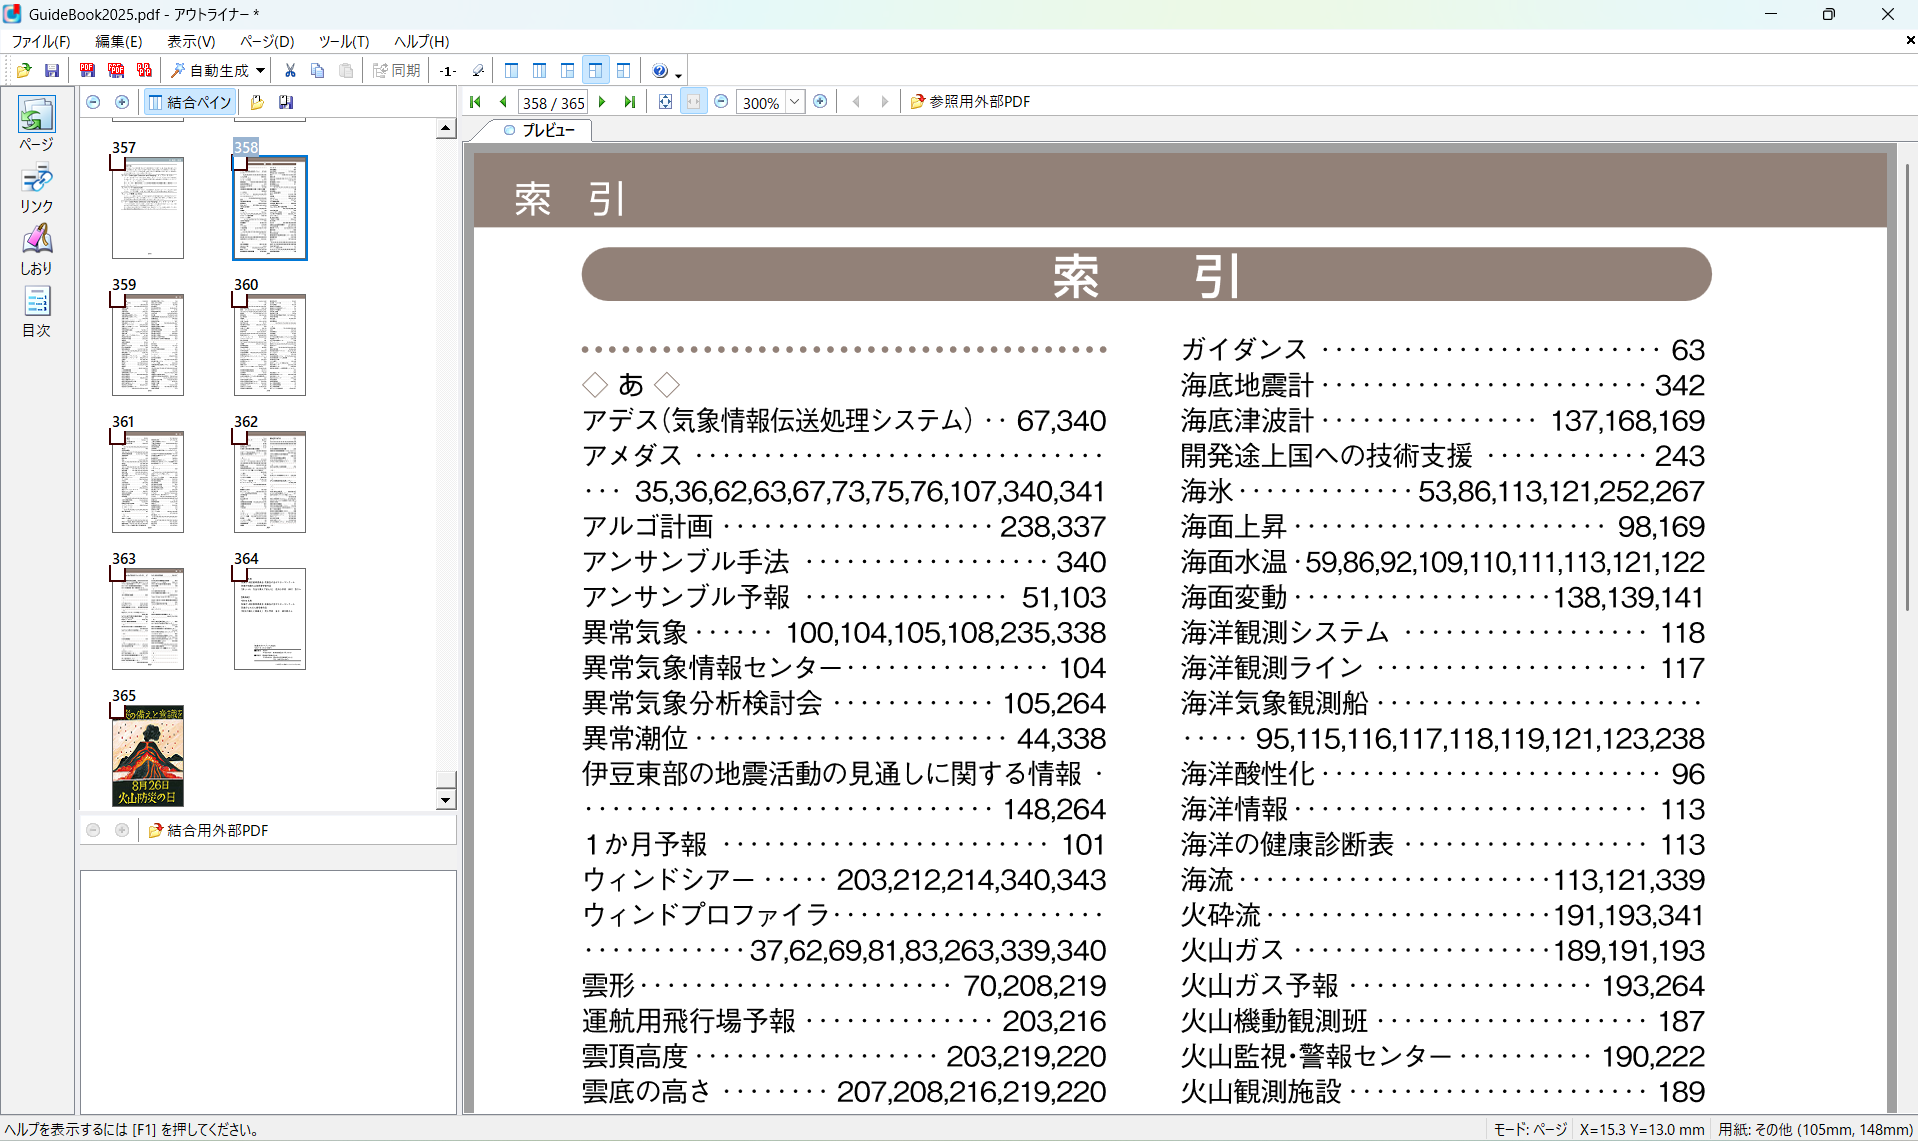Open the 目次 table of contents panel

click(x=36, y=312)
